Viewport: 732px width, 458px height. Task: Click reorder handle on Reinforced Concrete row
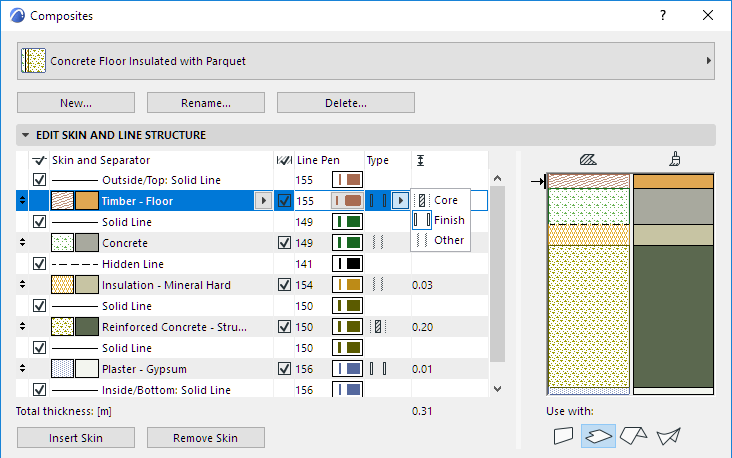coord(22,327)
